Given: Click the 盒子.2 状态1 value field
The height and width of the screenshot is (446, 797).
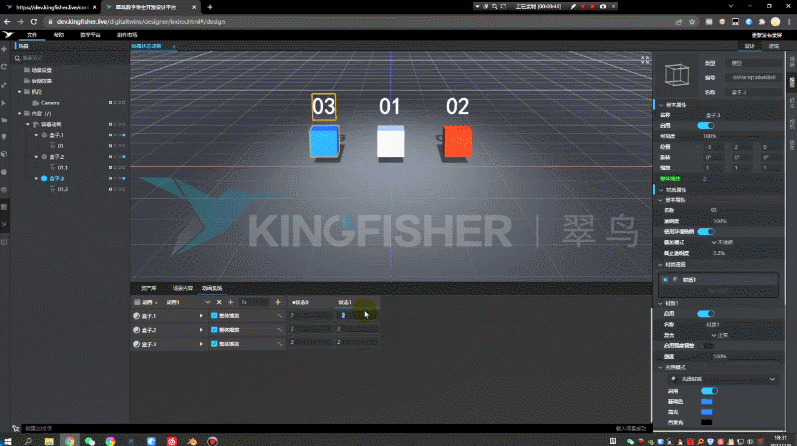Looking at the screenshot, I should 357,330.
